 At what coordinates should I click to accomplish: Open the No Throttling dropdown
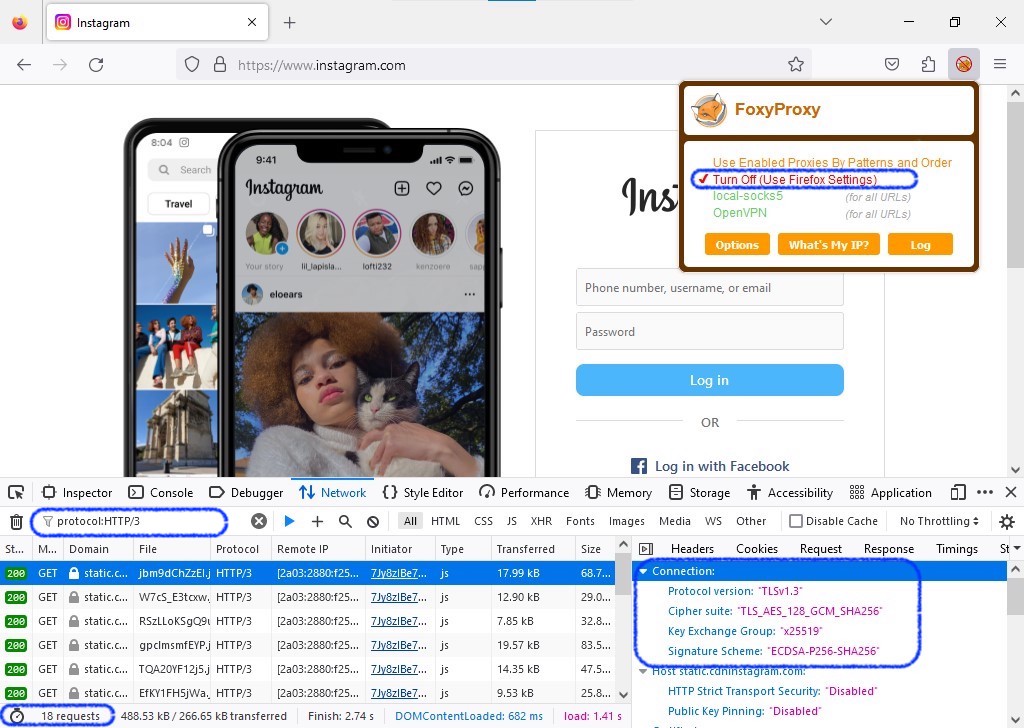click(x=939, y=521)
